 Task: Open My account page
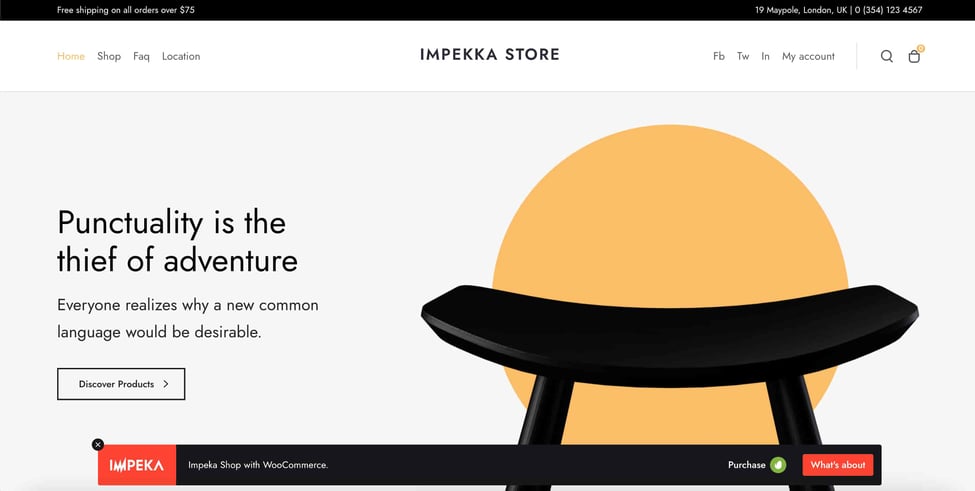pos(808,57)
